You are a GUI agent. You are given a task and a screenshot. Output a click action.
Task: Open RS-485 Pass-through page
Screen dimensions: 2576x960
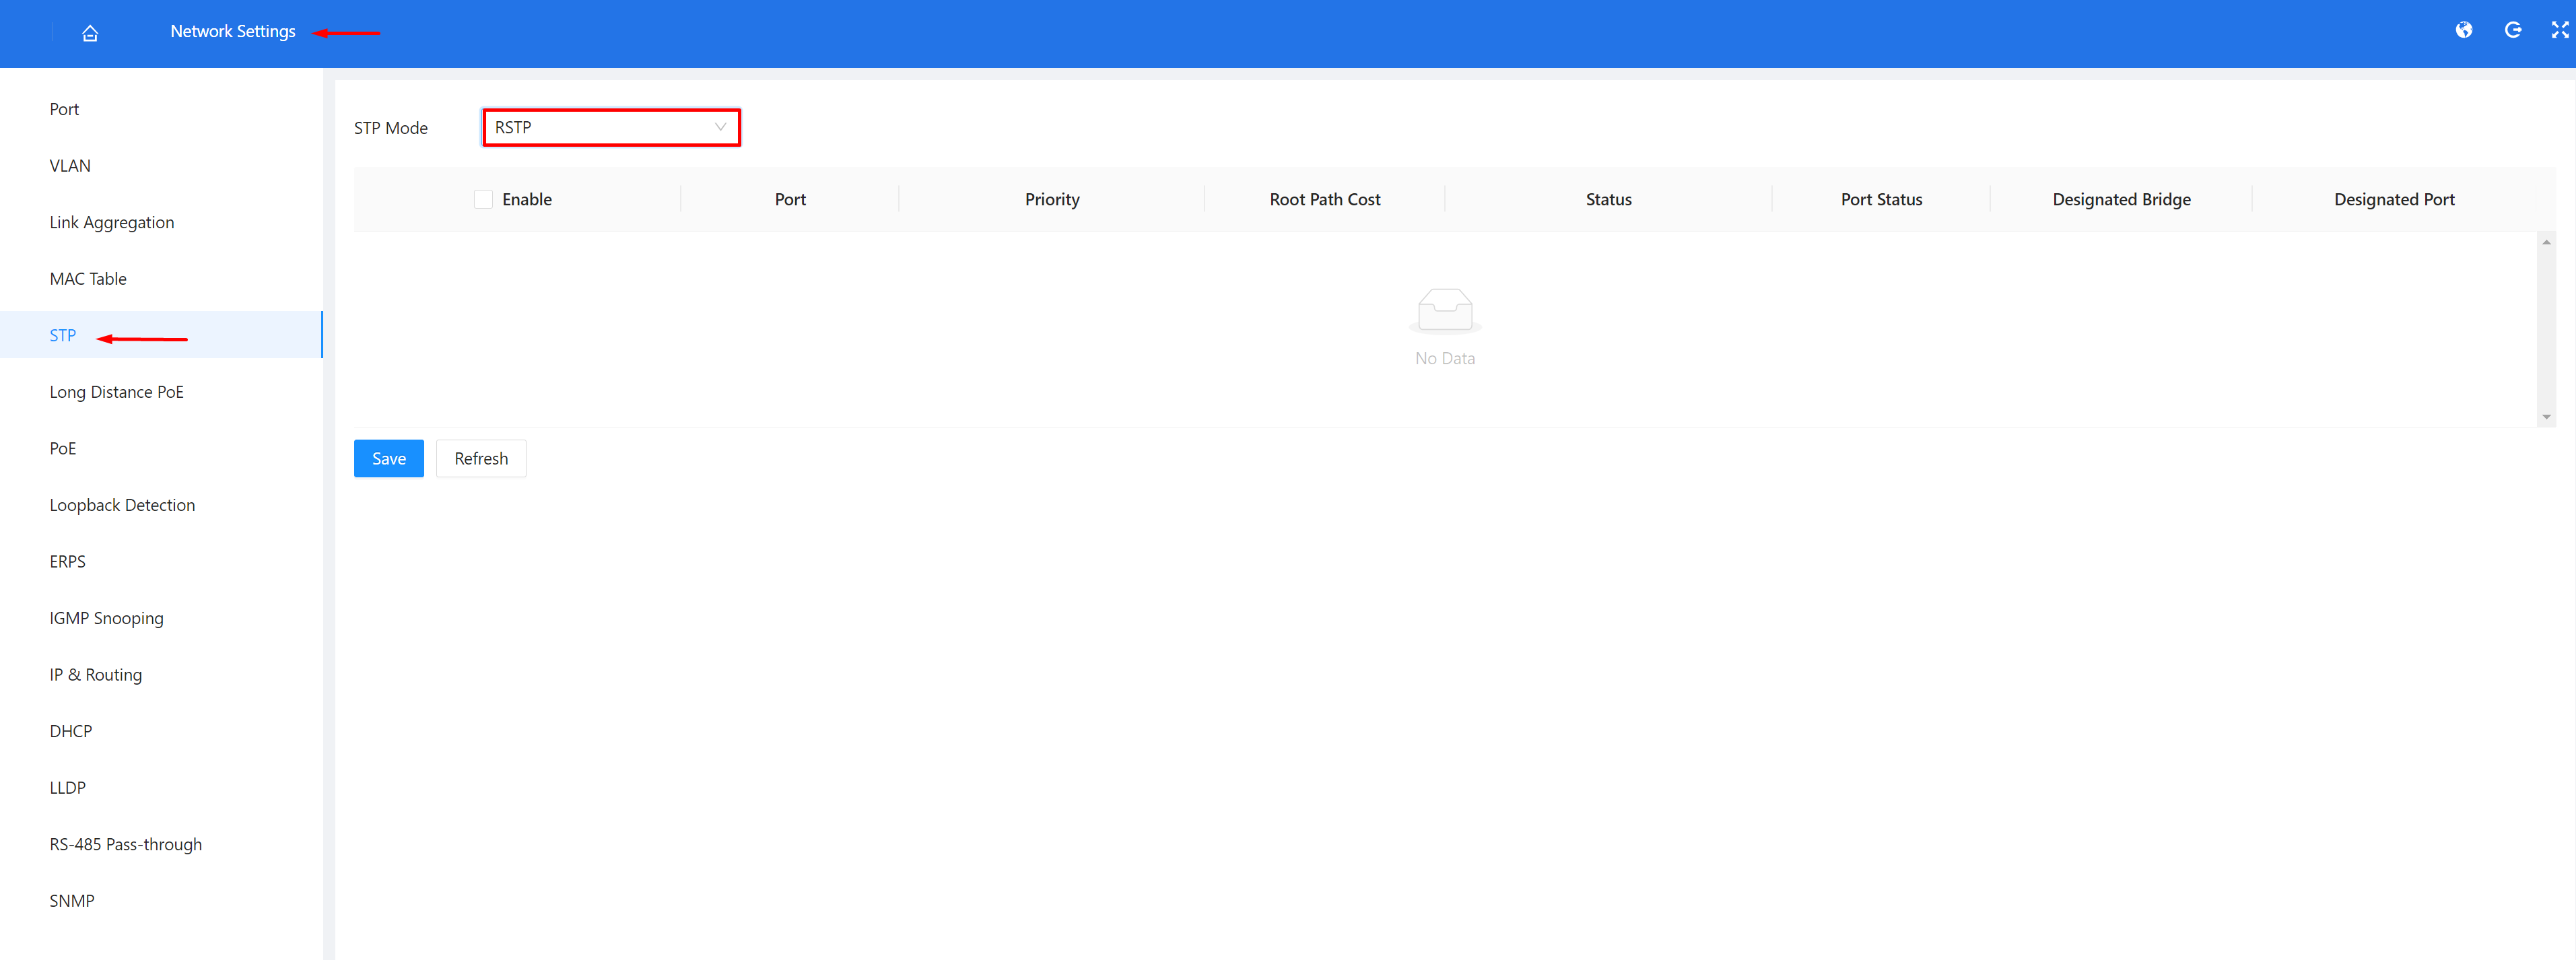126,844
